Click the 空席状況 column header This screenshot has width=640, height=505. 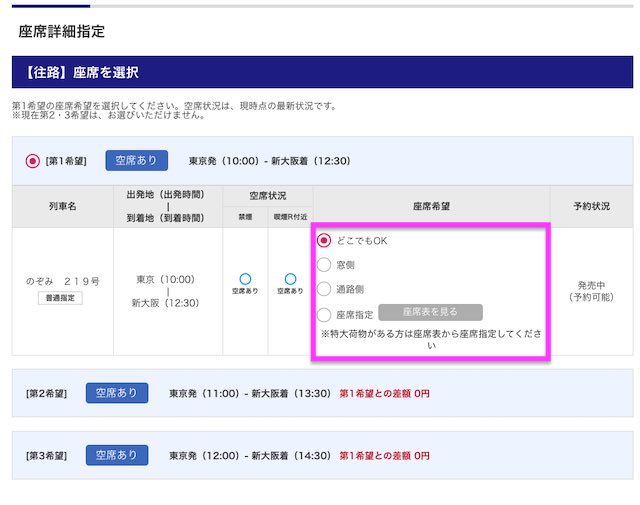click(x=267, y=195)
